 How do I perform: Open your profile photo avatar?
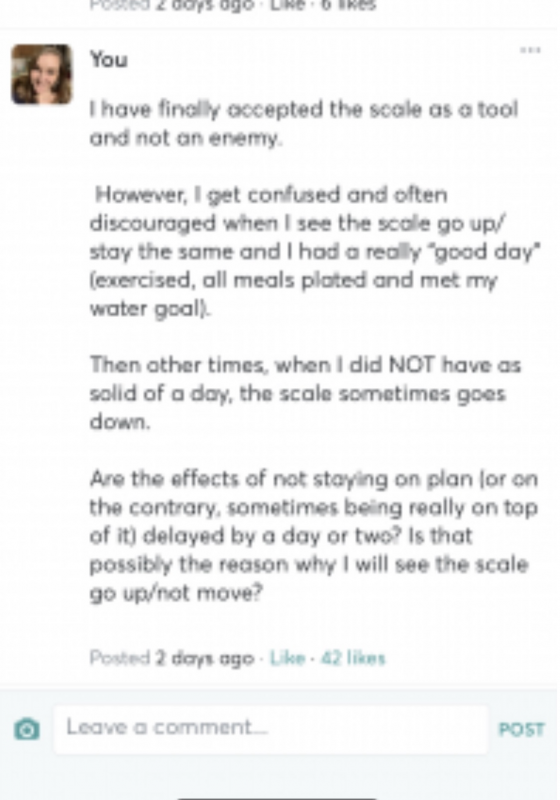click(42, 74)
